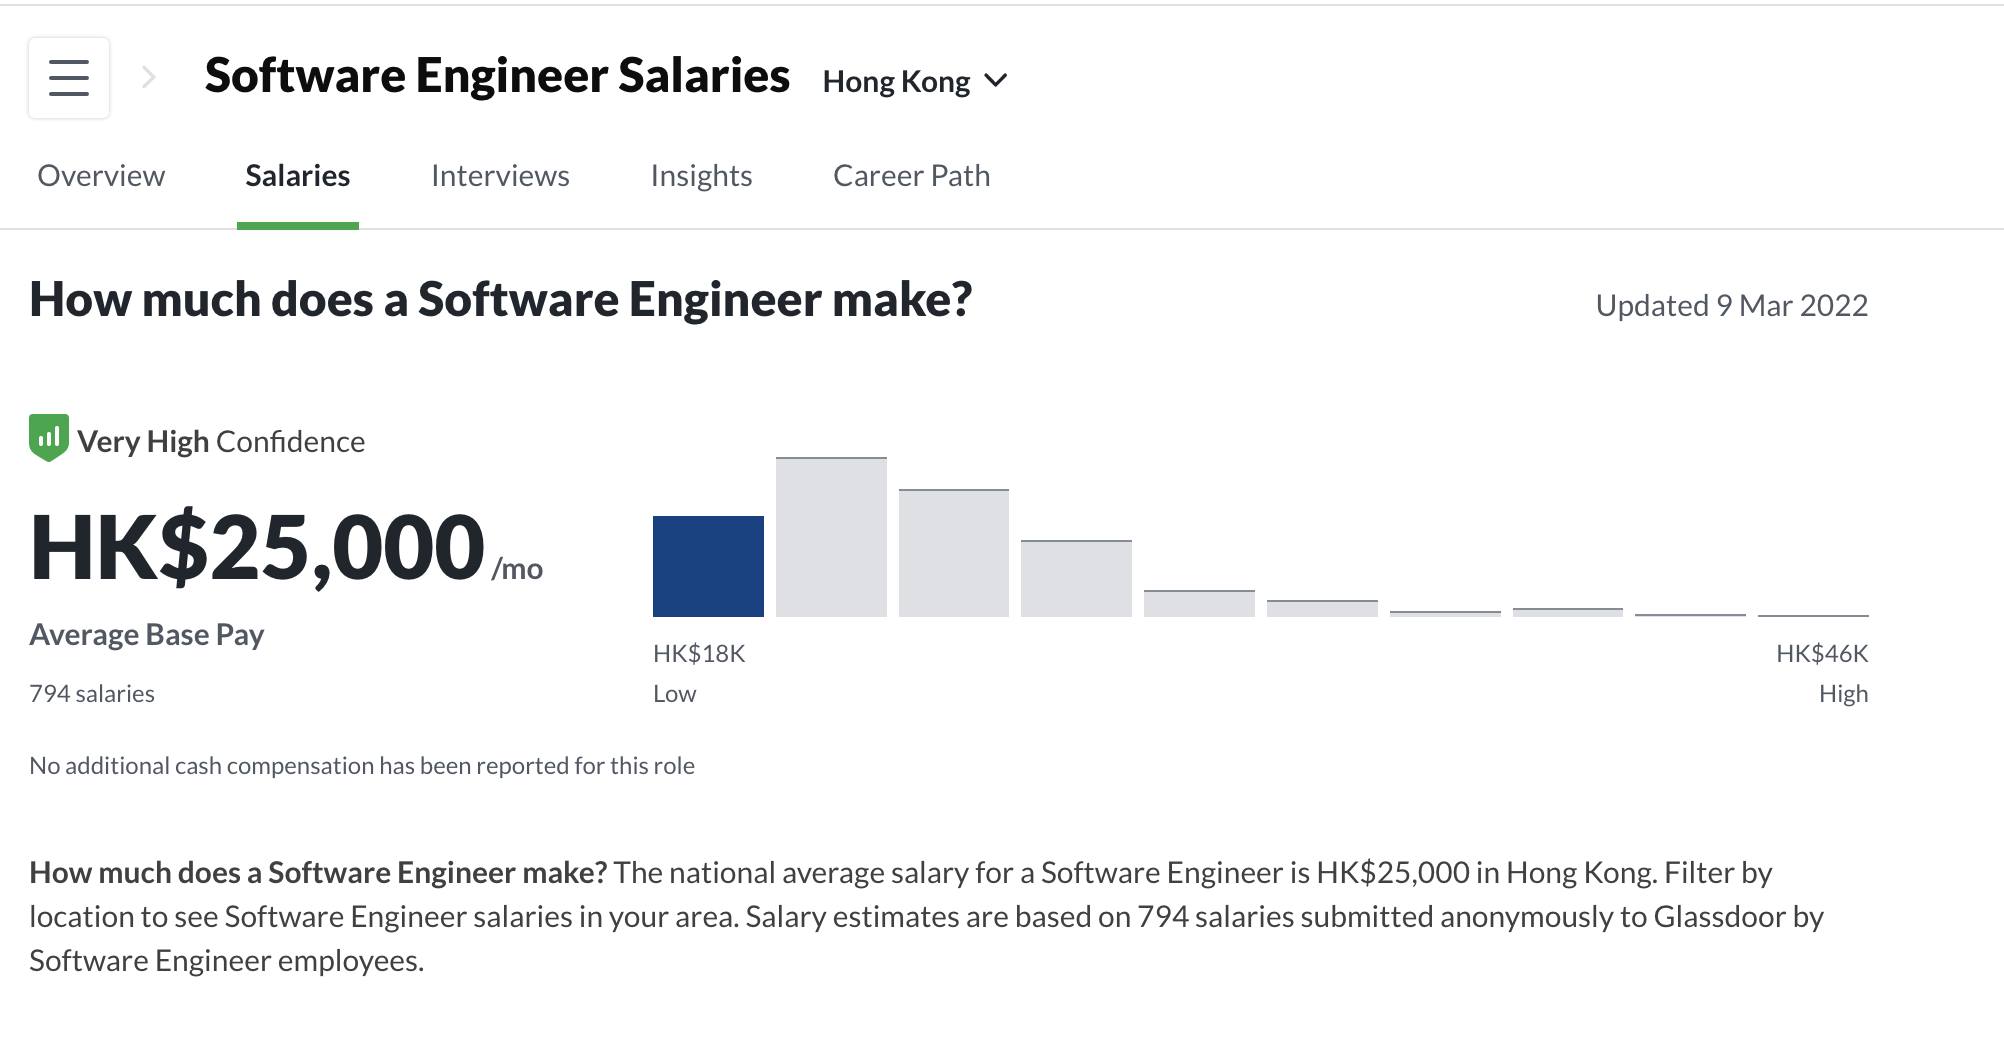Click the Software Engineer Salaries title
The width and height of the screenshot is (2004, 1056).
[x=497, y=76]
